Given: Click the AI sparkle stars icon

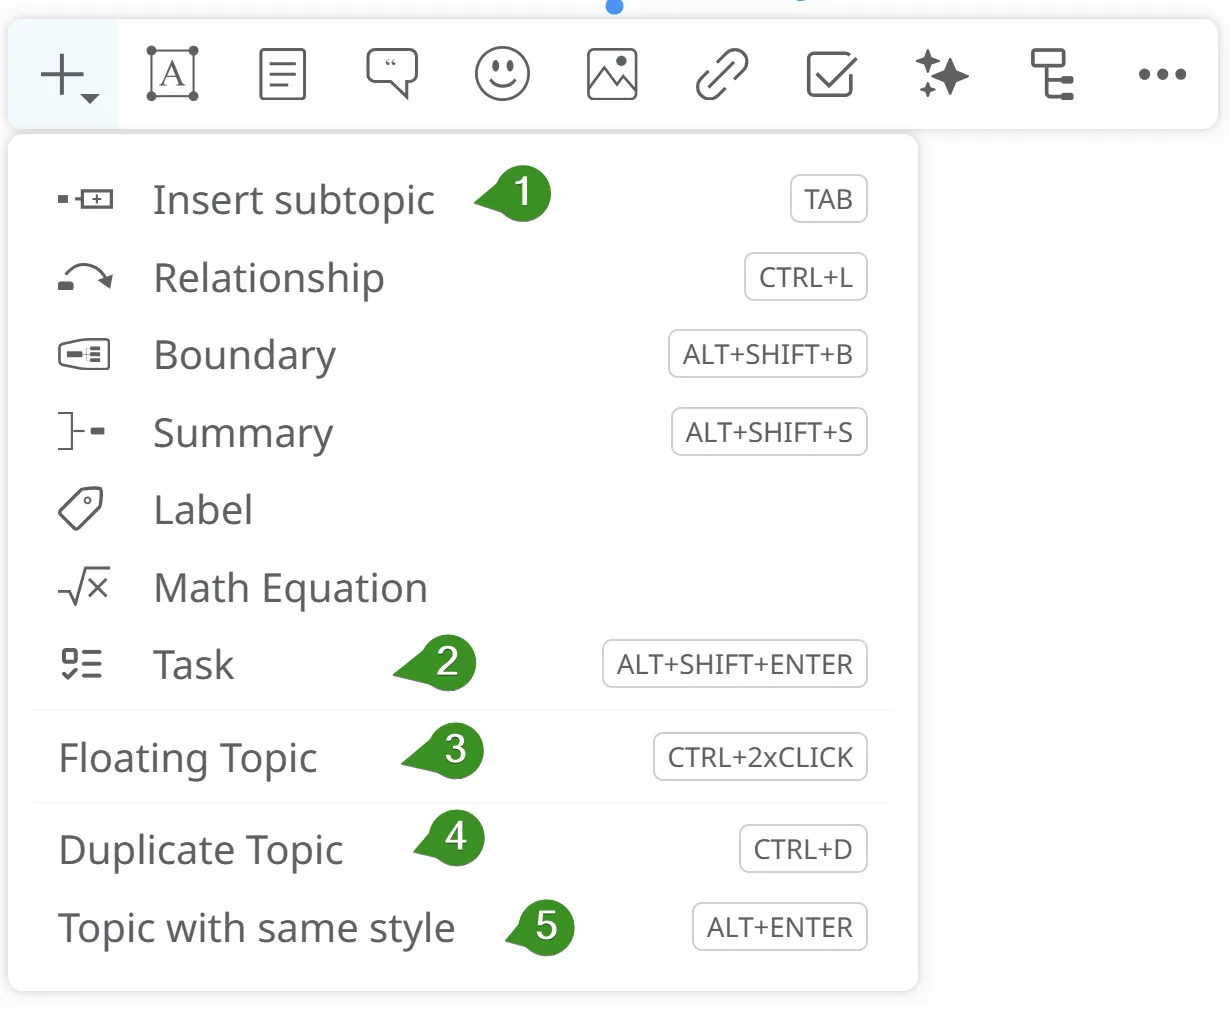Looking at the screenshot, I should click(x=941, y=75).
